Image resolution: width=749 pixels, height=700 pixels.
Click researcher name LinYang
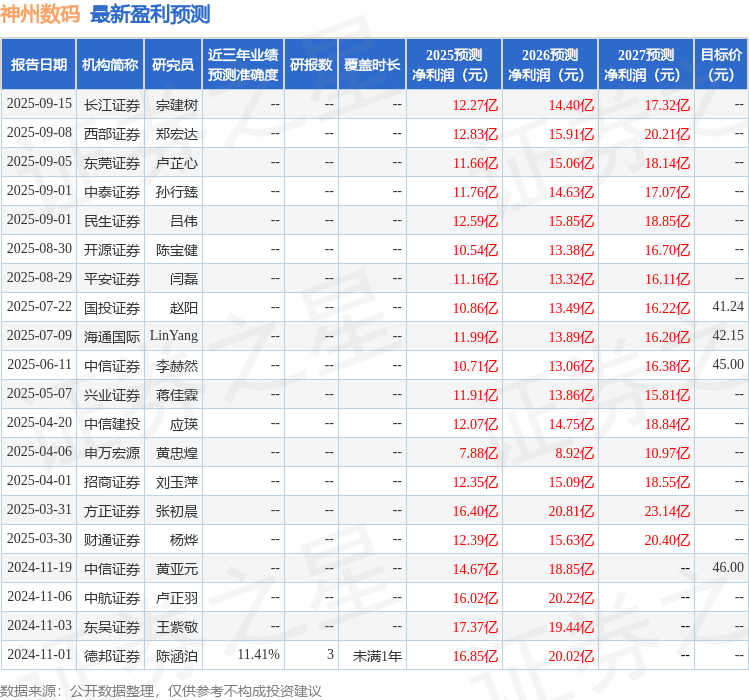click(174, 336)
